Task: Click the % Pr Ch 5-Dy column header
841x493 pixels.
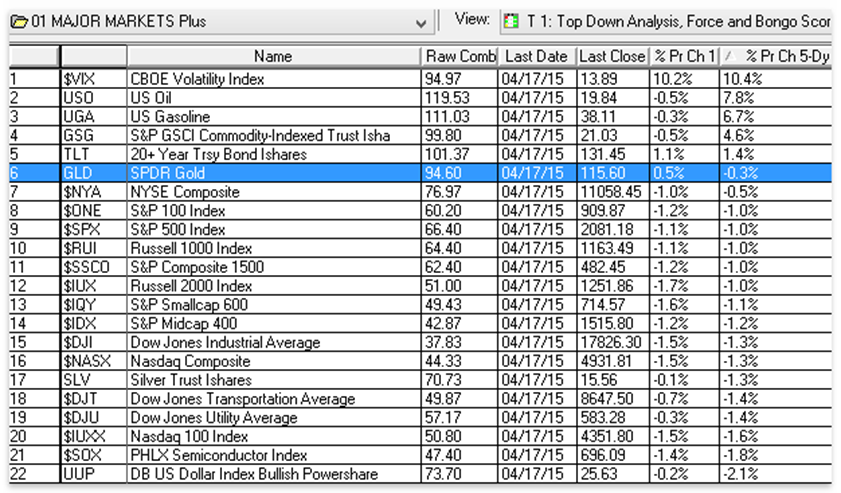Action: [776, 56]
